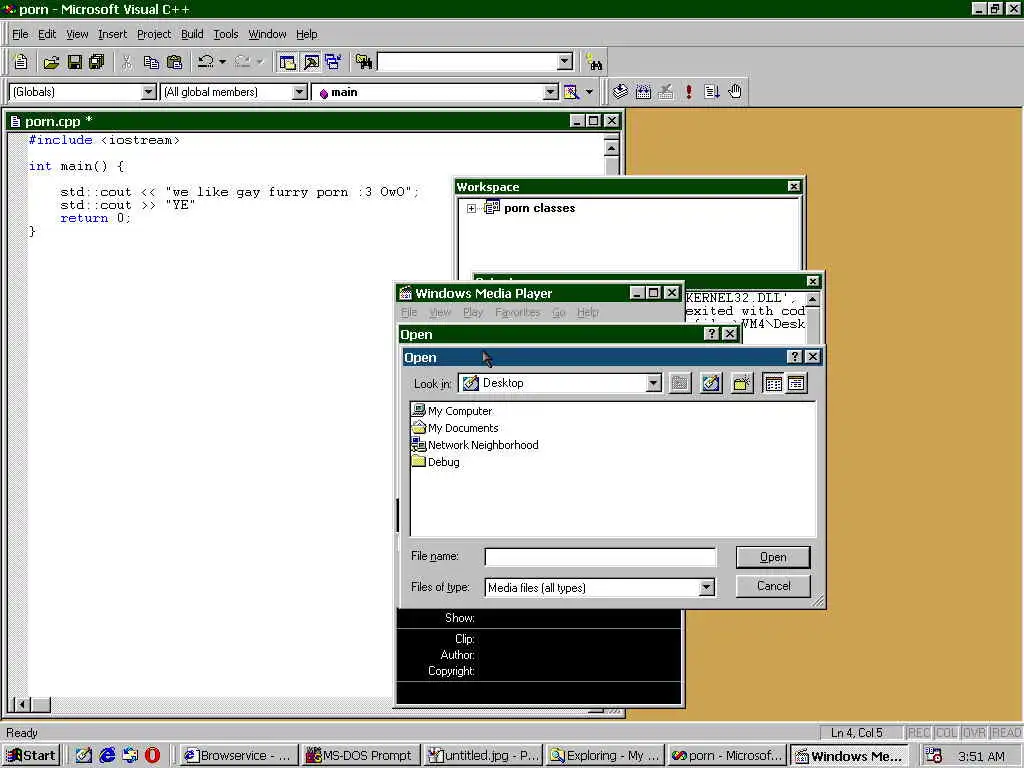The image size is (1024, 768).
Task: Open the (Globals) class dropdown
Action: (x=148, y=92)
